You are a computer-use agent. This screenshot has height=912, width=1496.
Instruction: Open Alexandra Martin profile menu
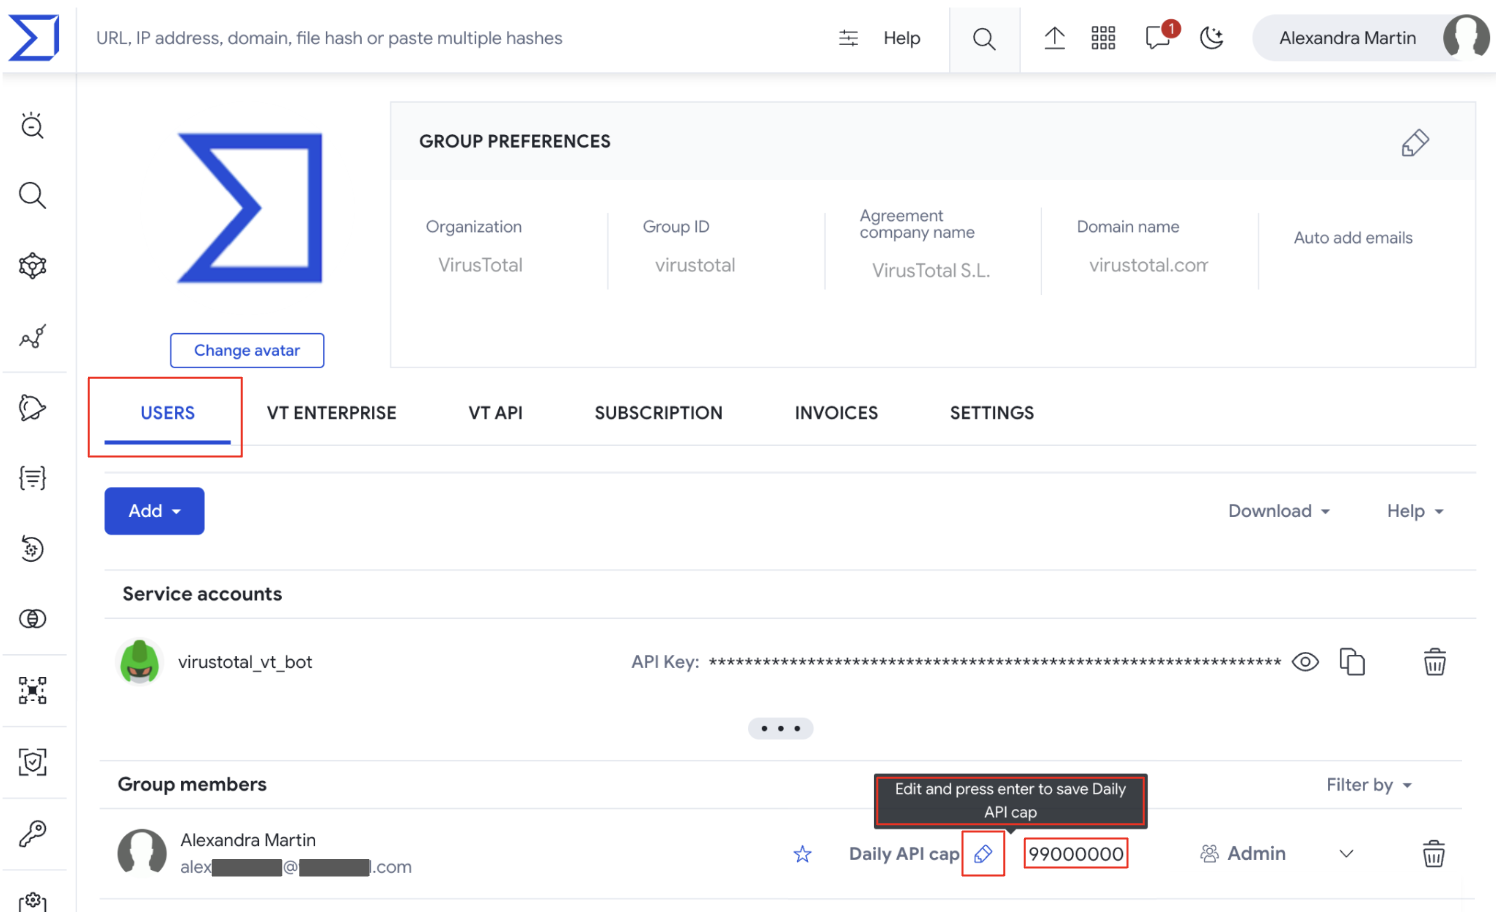pyautogui.click(x=1371, y=38)
